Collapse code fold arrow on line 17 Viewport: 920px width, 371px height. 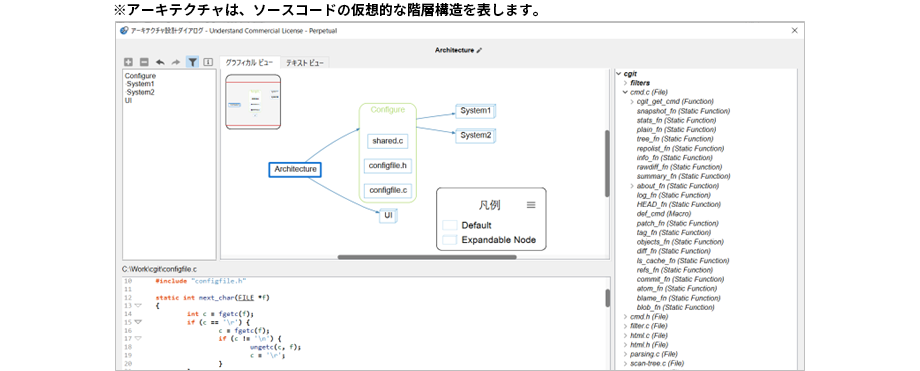138,339
